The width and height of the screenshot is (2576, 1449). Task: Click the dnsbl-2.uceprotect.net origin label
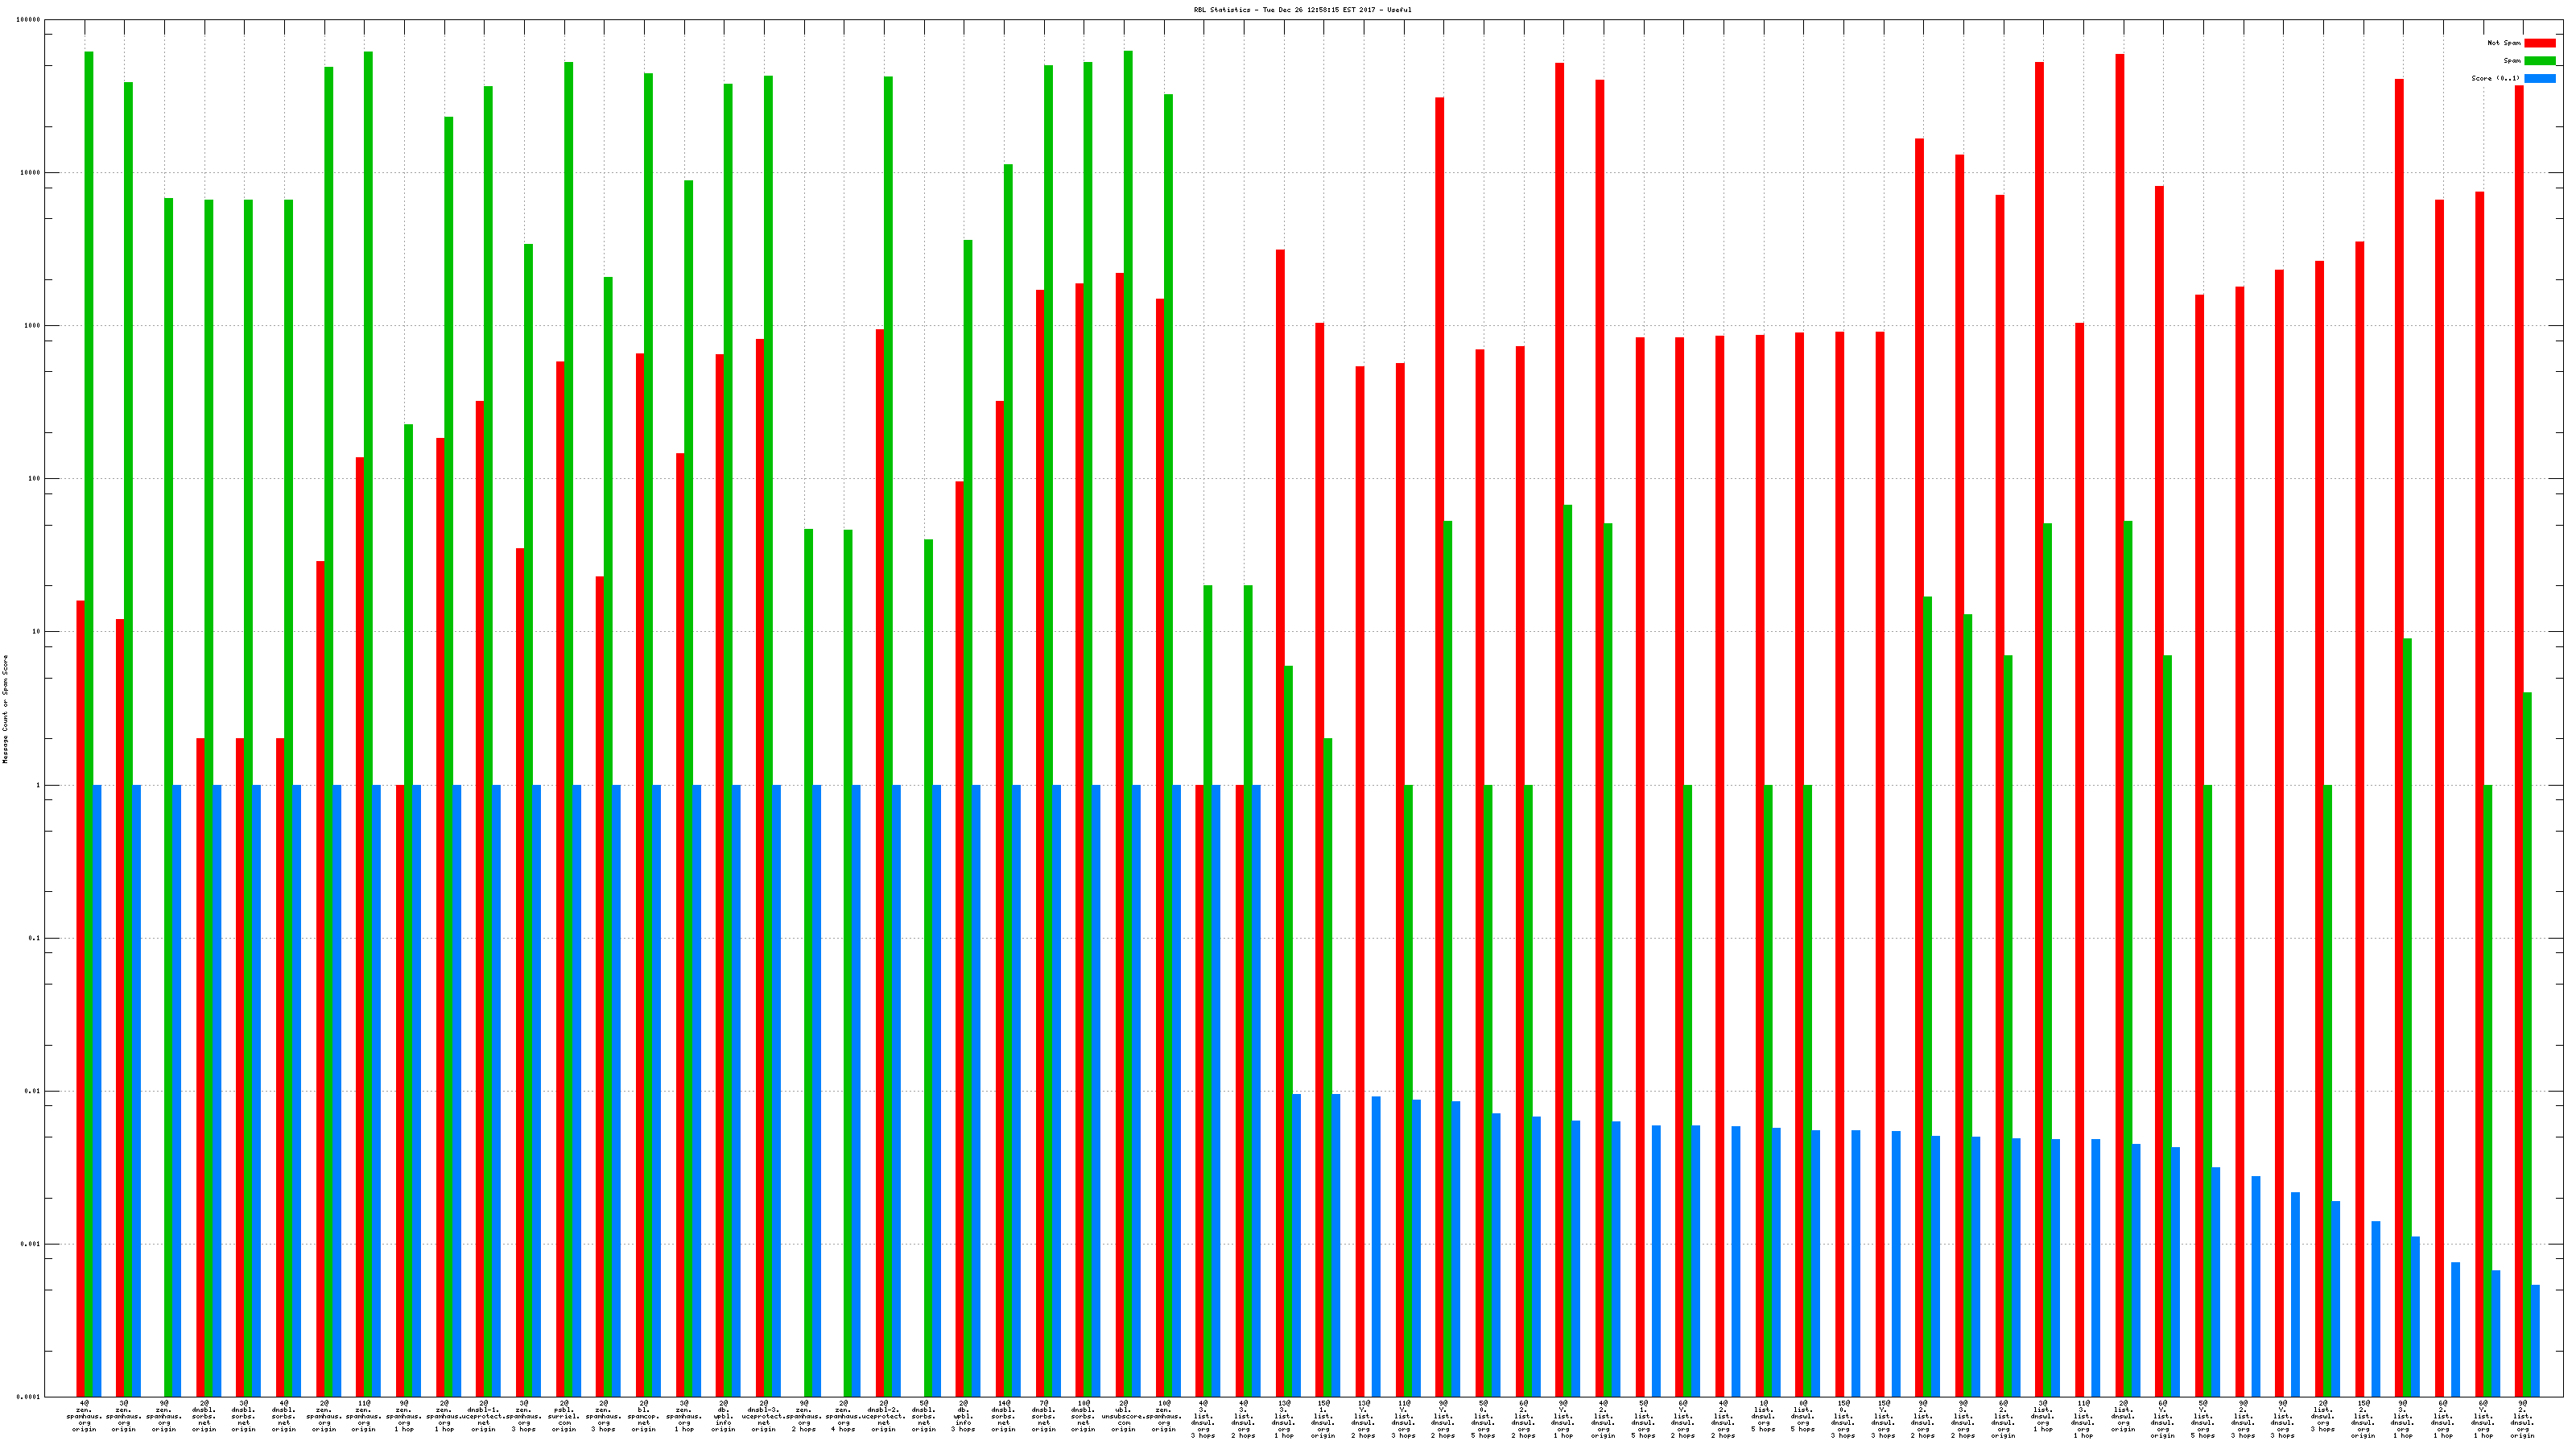click(883, 1416)
